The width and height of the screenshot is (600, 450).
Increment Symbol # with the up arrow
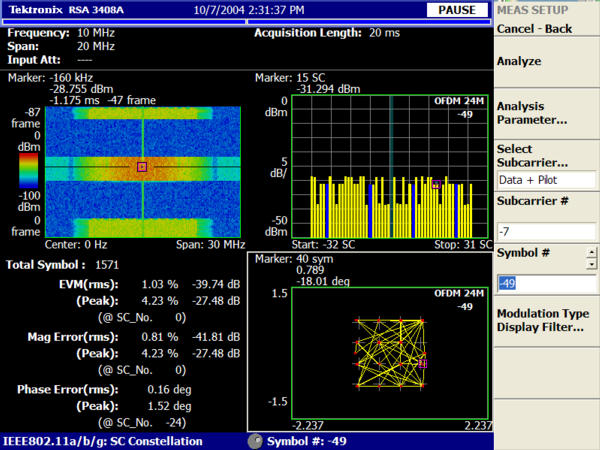click(591, 253)
